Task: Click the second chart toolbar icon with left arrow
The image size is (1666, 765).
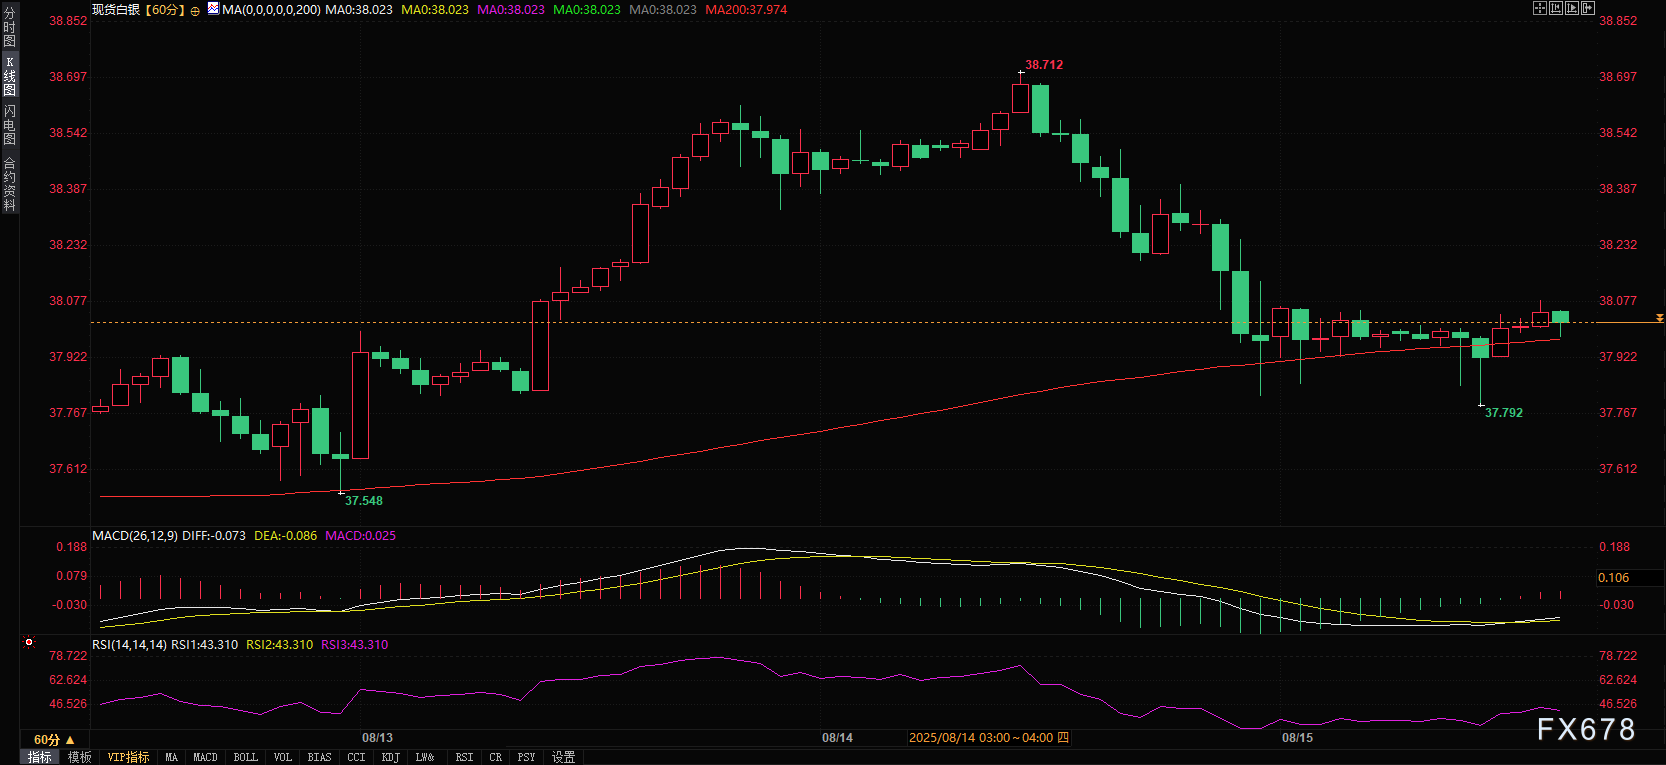Action: [1556, 8]
